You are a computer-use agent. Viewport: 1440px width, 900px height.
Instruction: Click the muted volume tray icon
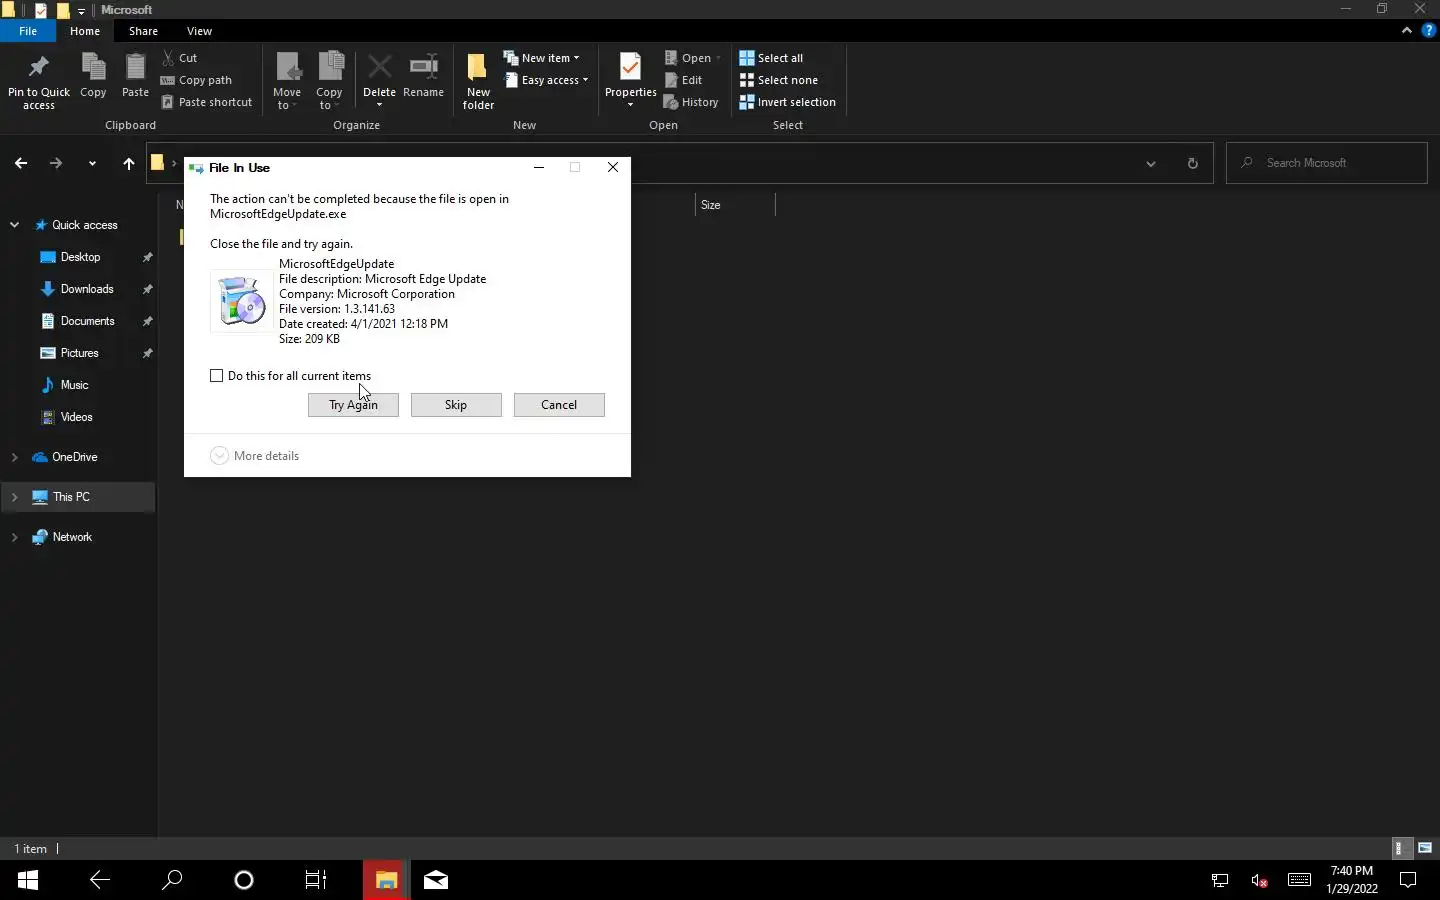[x=1259, y=880]
